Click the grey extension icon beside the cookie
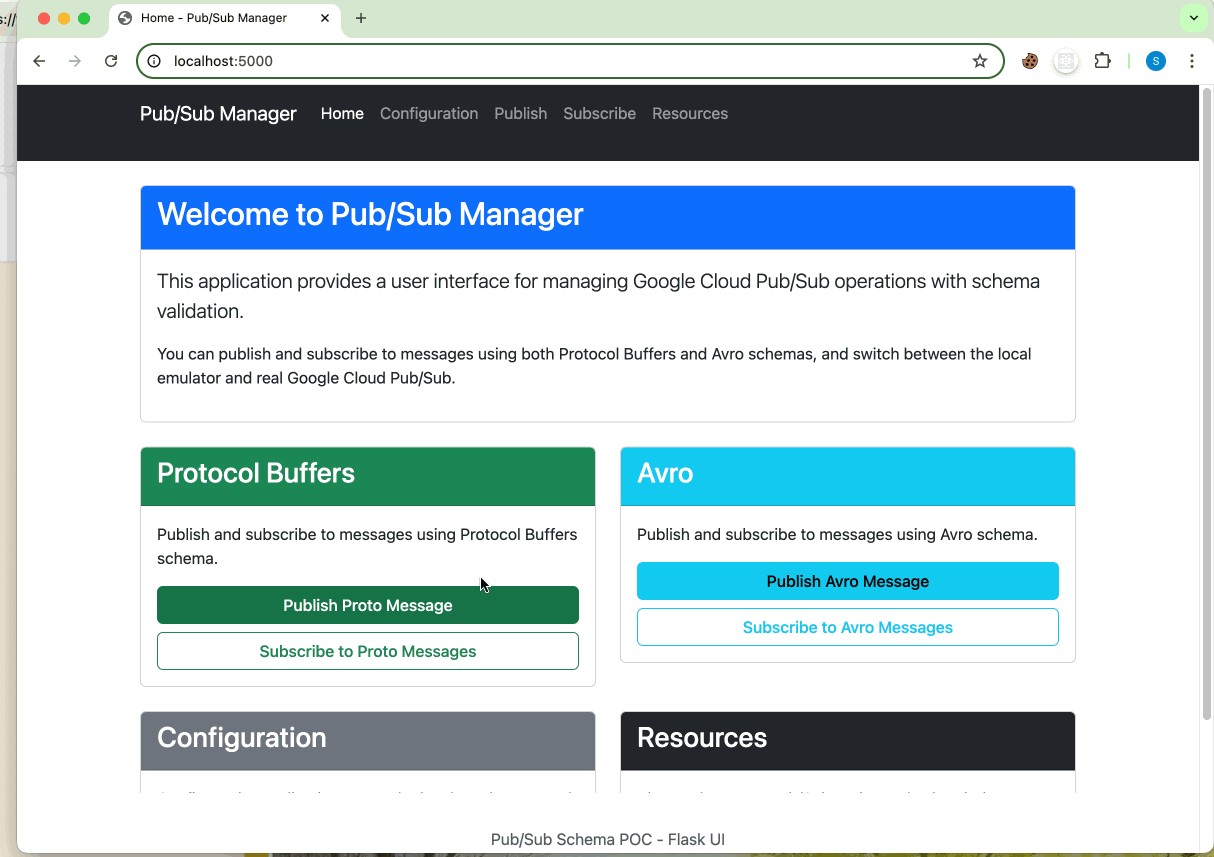Image resolution: width=1214 pixels, height=857 pixels. tap(1066, 61)
